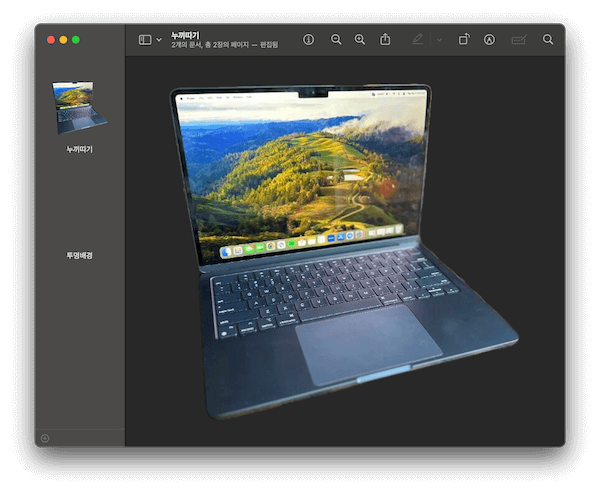Enter full screen with green button
The width and height of the screenshot is (600, 493).
(76, 40)
